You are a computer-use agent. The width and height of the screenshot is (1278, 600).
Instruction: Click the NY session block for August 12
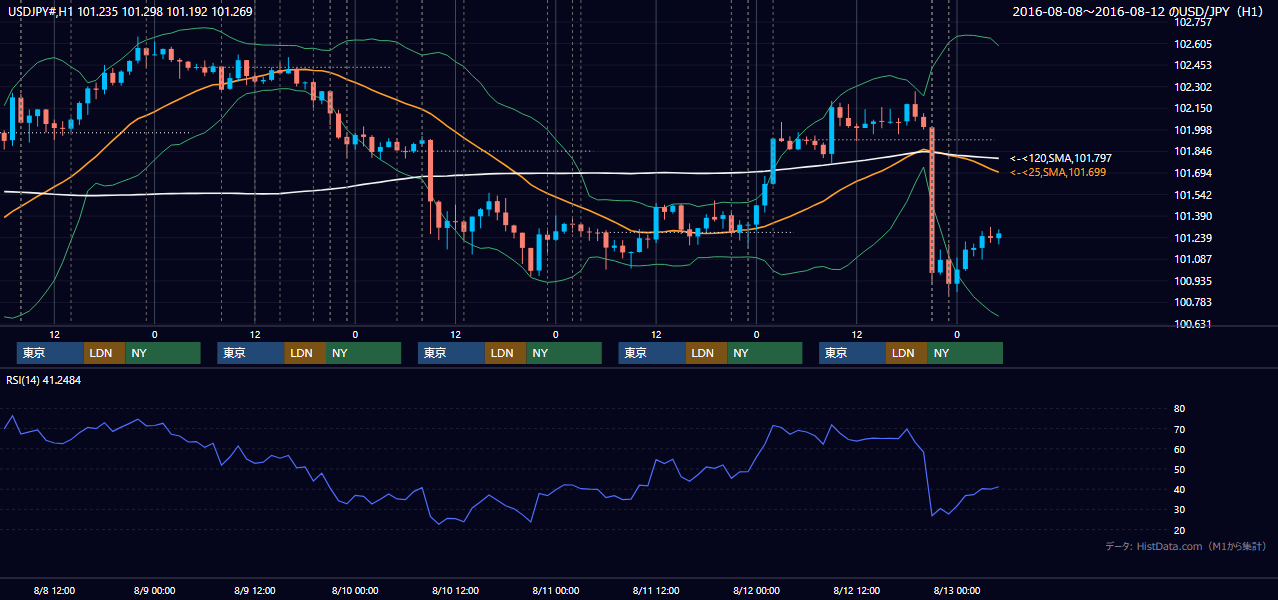[965, 353]
